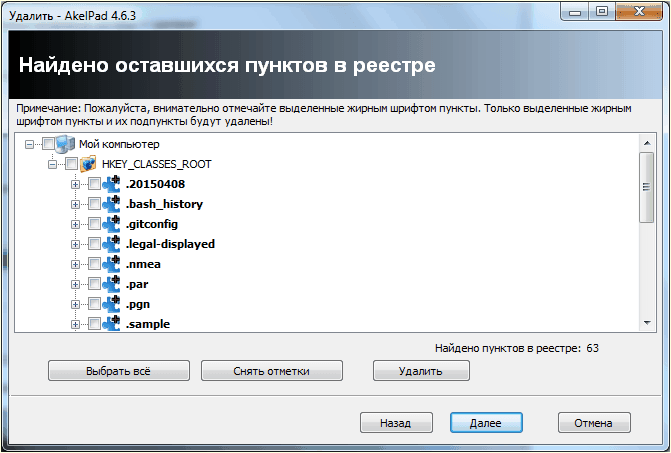Click the puzzle icon next to .nmea
671x453 pixels.
111,264
